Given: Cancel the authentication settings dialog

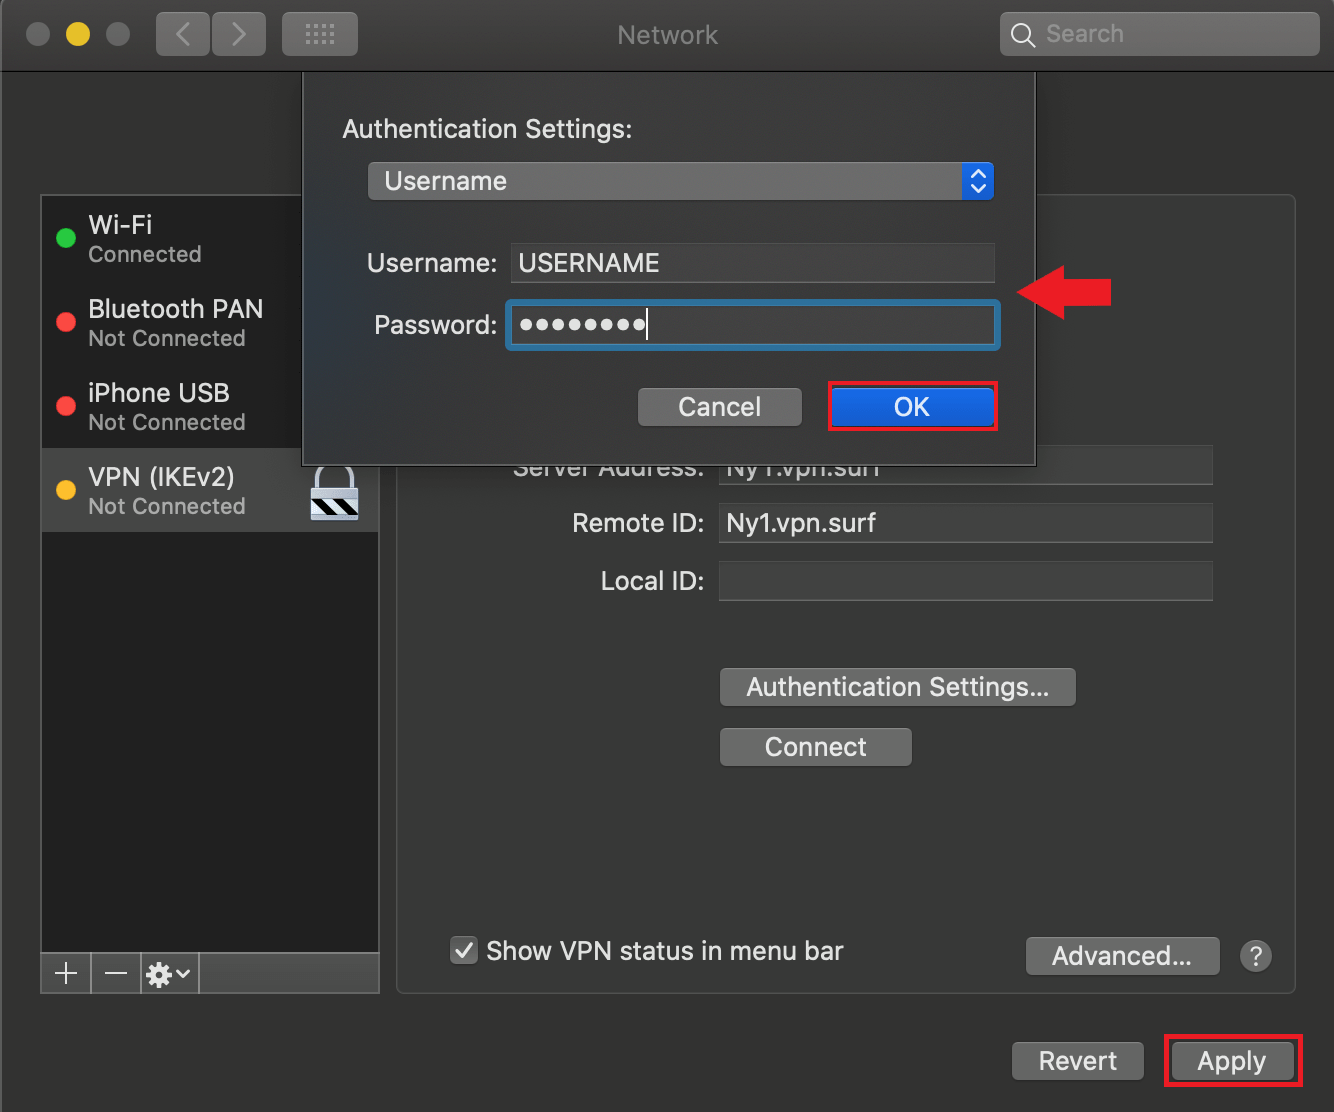Looking at the screenshot, I should [719, 407].
